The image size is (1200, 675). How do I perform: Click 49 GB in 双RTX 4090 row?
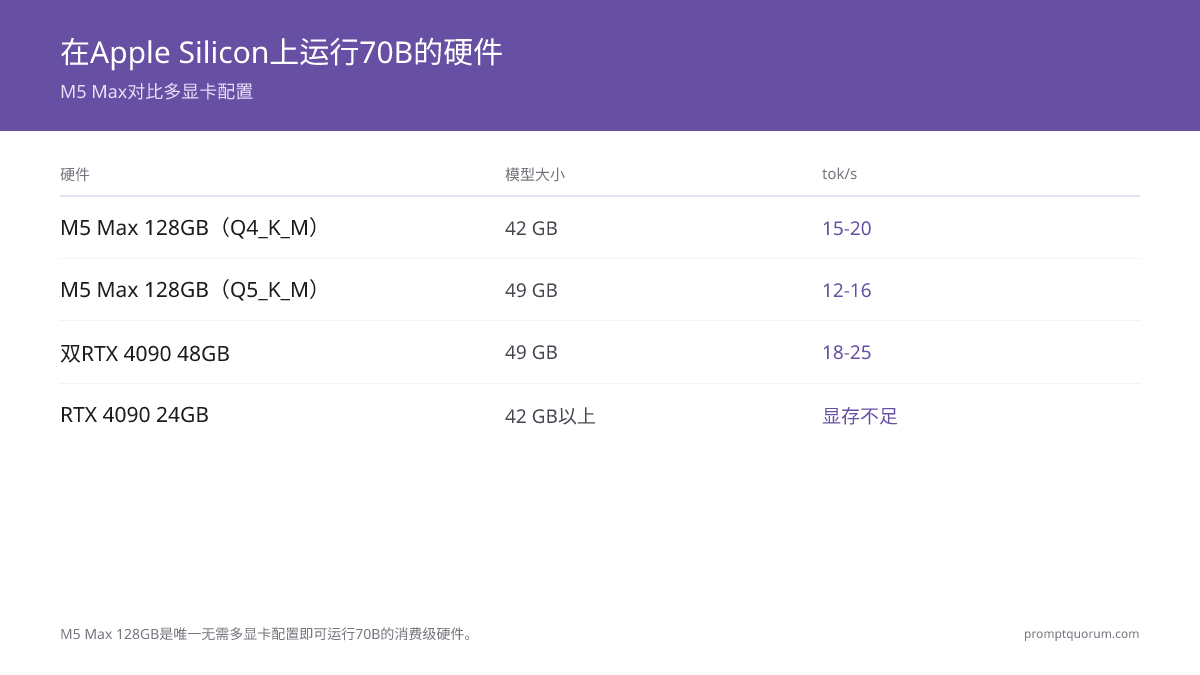[531, 352]
